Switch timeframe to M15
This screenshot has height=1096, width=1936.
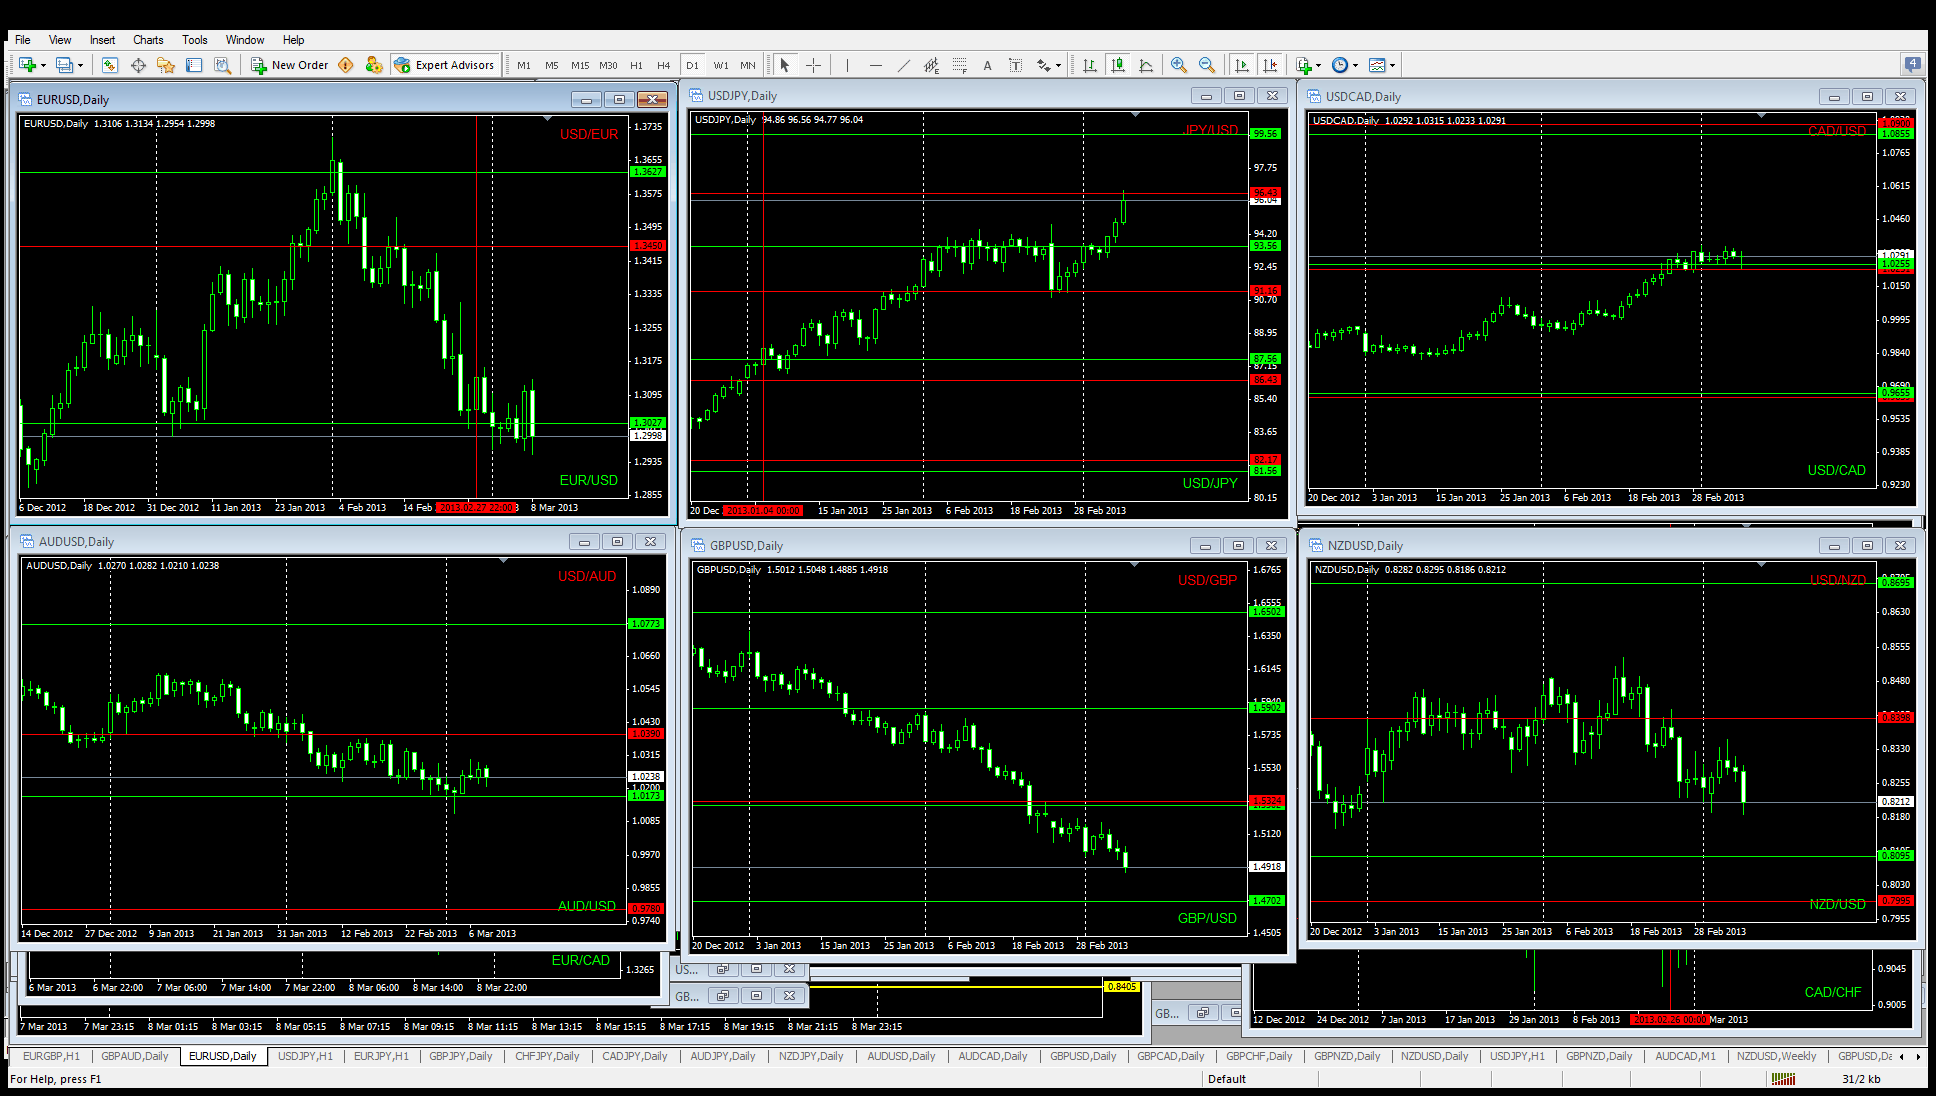[x=580, y=65]
